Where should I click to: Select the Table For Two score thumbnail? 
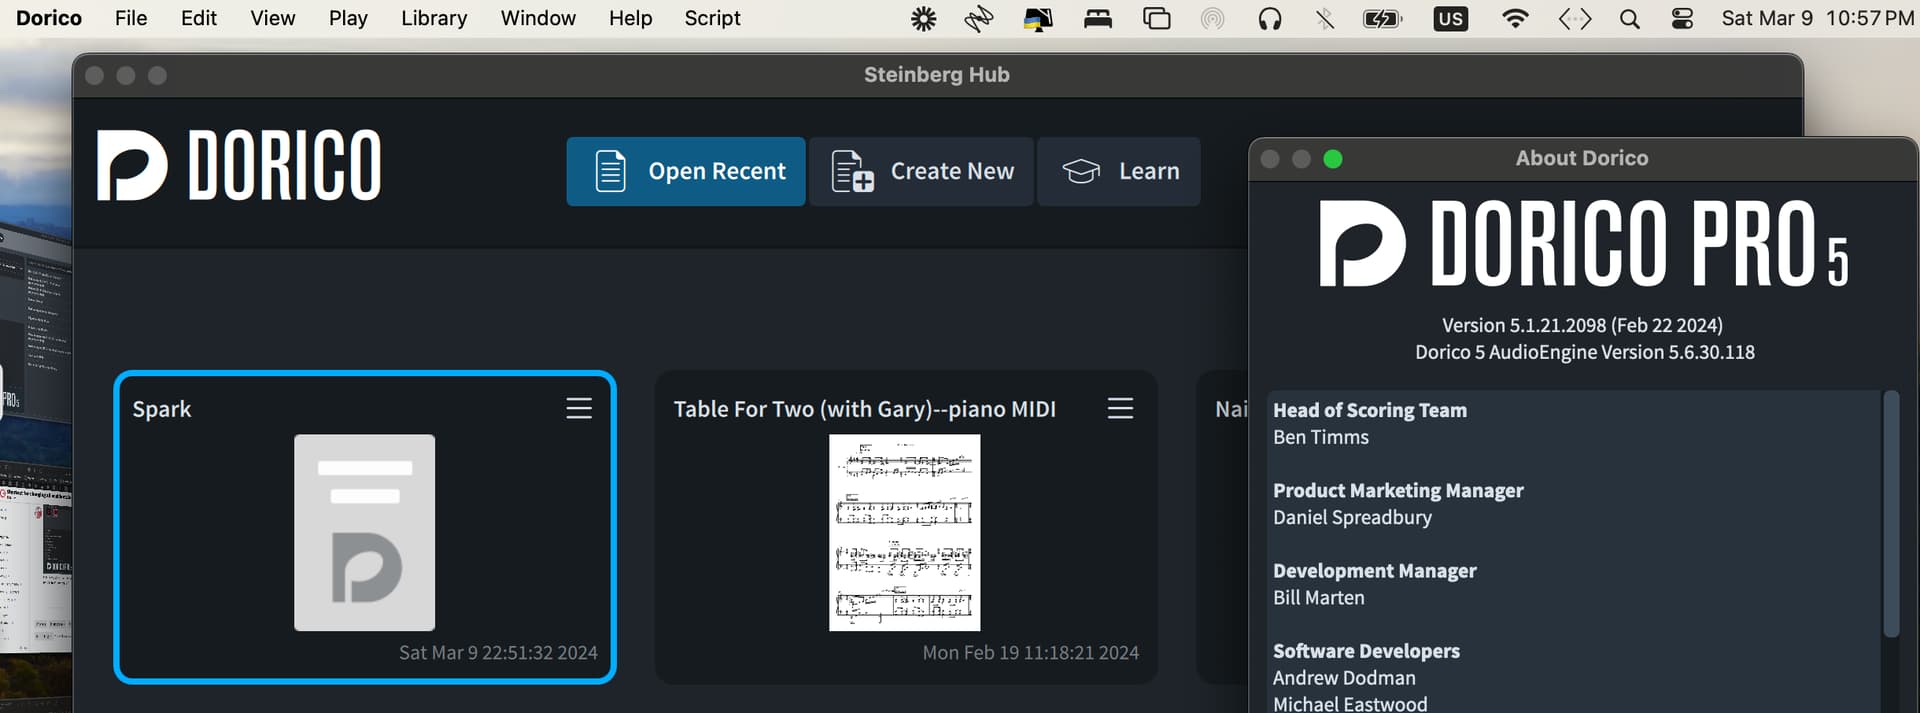(905, 532)
